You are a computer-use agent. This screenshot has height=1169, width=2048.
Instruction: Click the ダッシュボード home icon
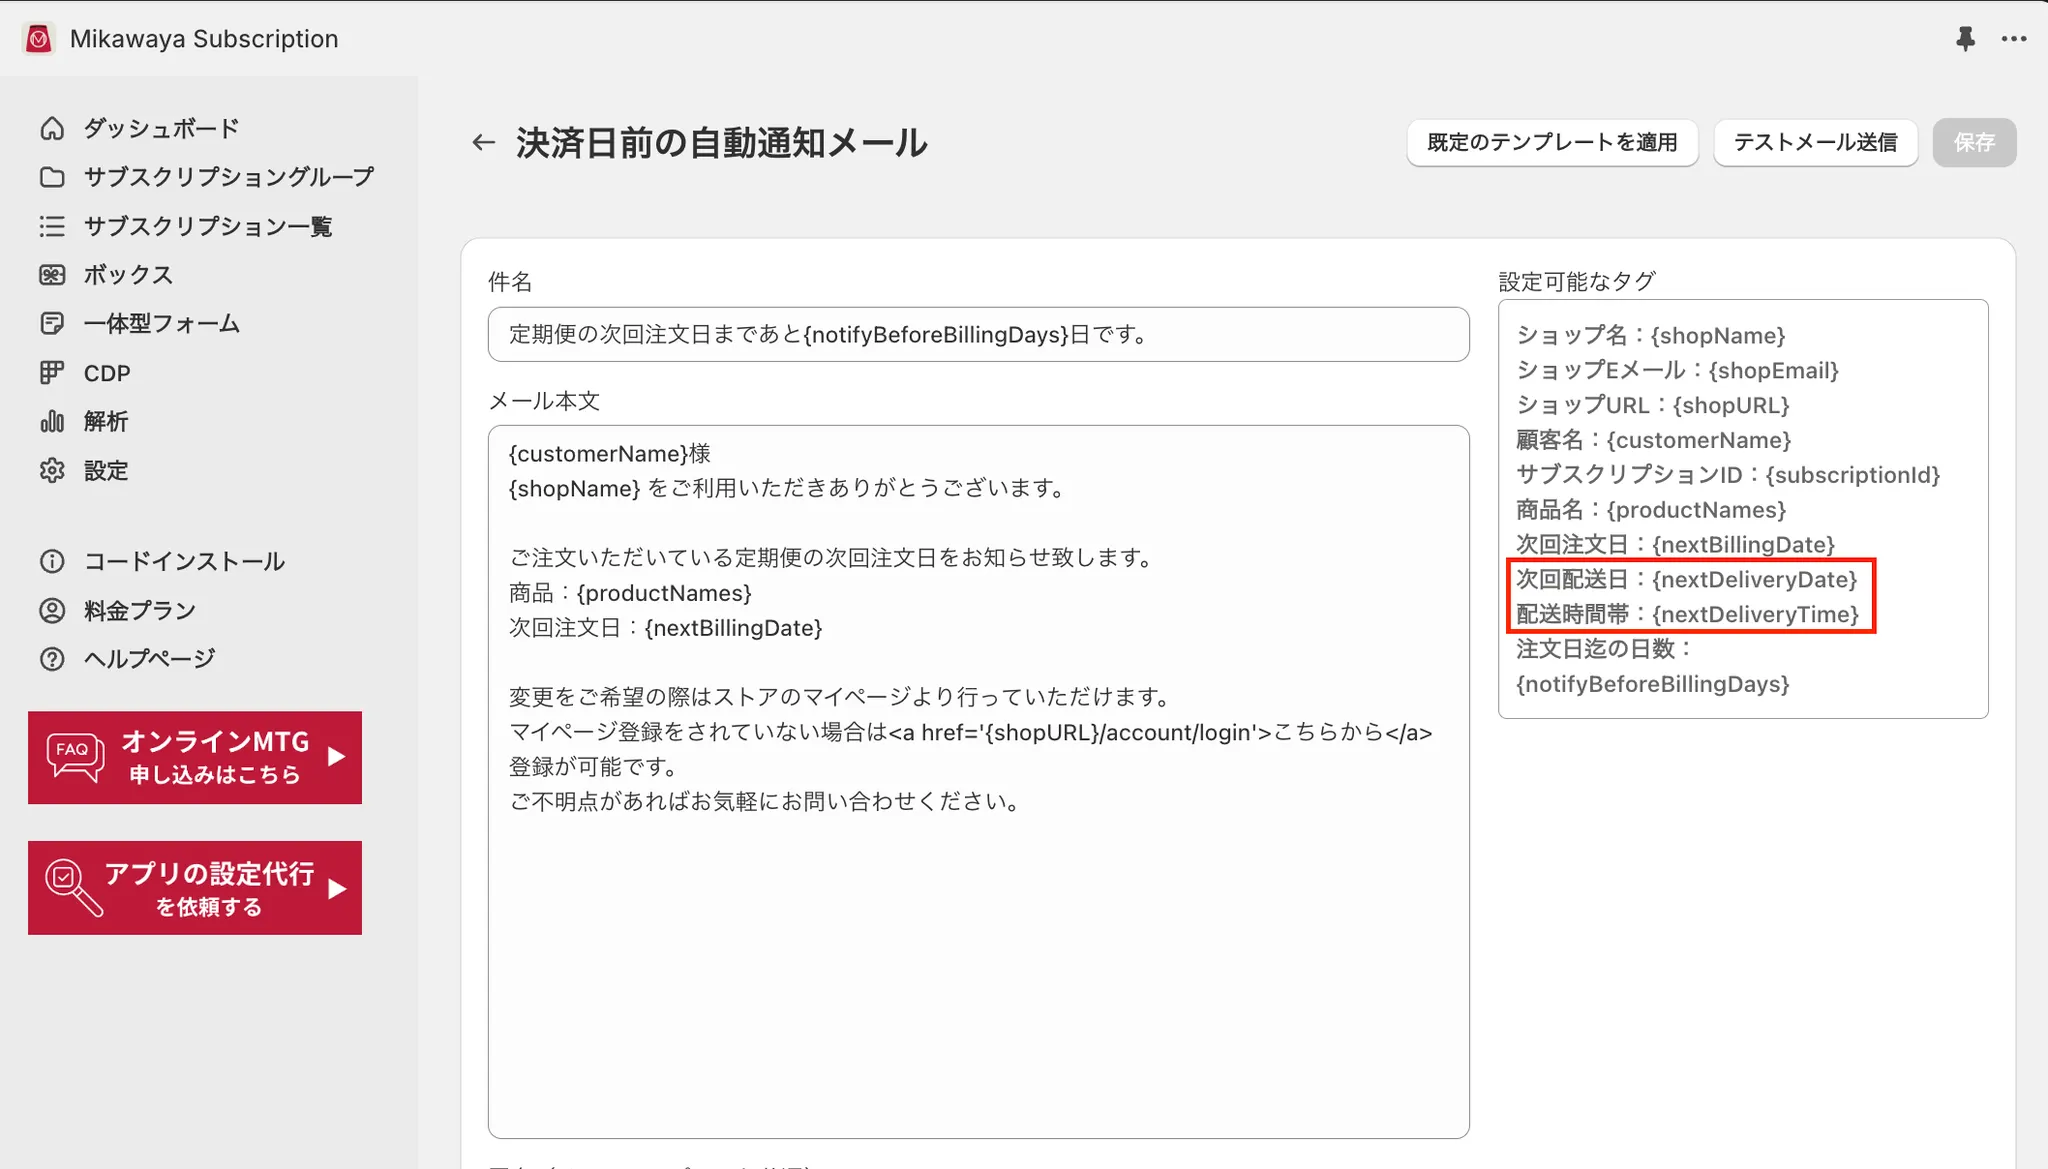(x=52, y=128)
